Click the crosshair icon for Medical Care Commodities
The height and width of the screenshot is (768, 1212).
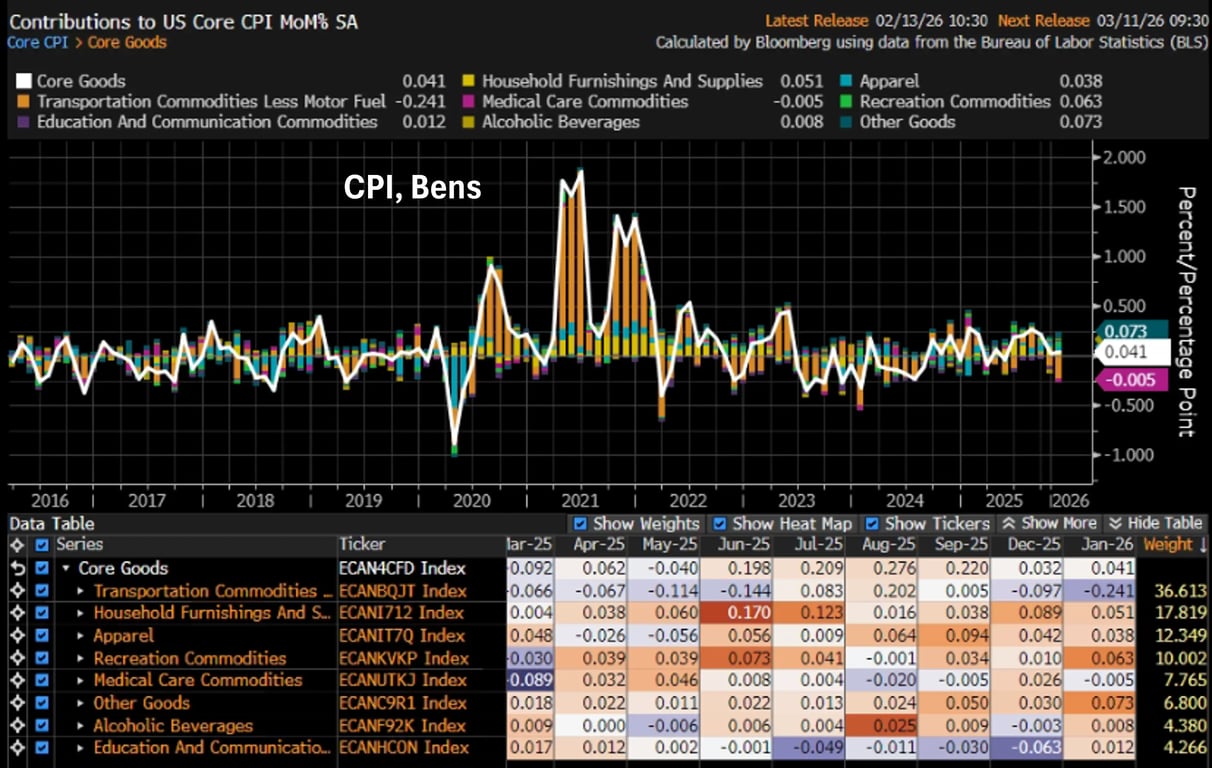tap(15, 681)
